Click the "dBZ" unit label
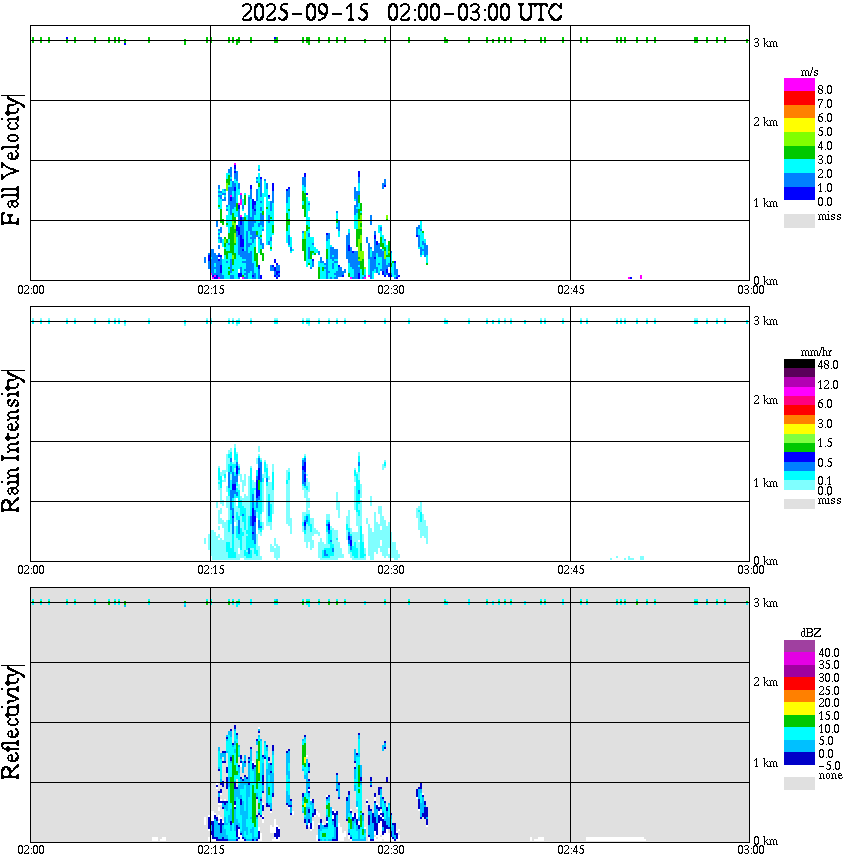 pyautogui.click(x=811, y=633)
